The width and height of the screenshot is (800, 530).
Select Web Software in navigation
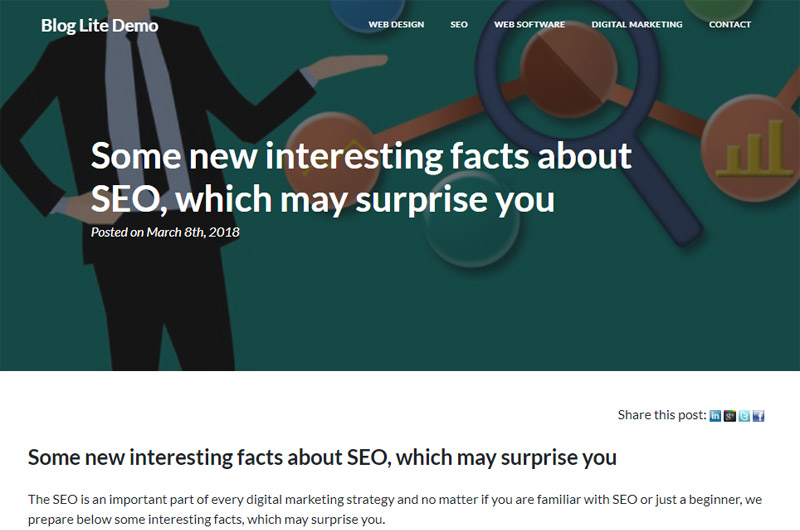[x=529, y=25]
